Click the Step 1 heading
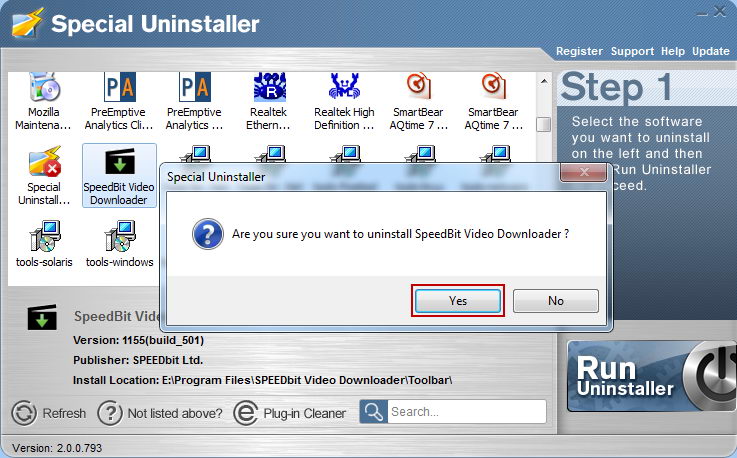737x458 pixels. tap(616, 87)
